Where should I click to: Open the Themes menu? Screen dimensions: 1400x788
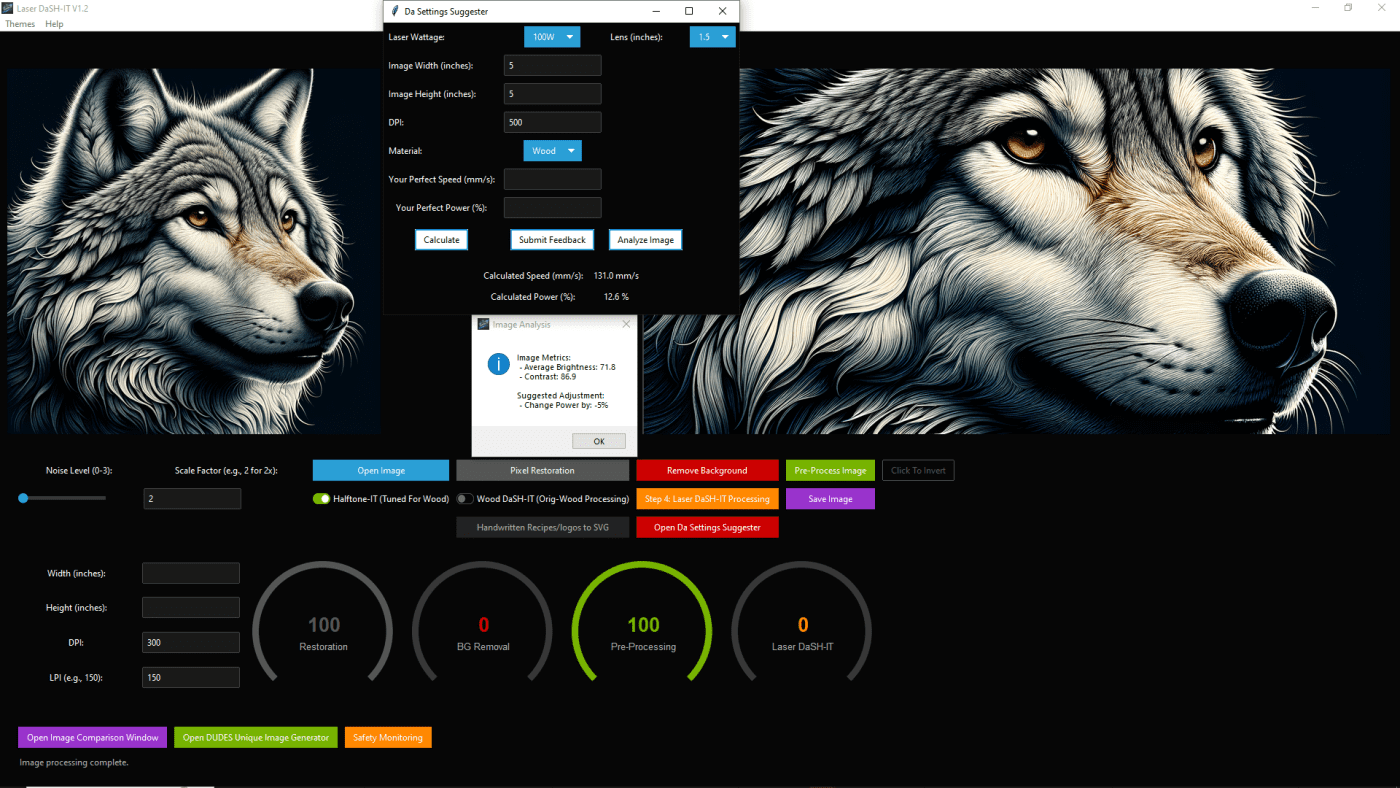pos(20,24)
